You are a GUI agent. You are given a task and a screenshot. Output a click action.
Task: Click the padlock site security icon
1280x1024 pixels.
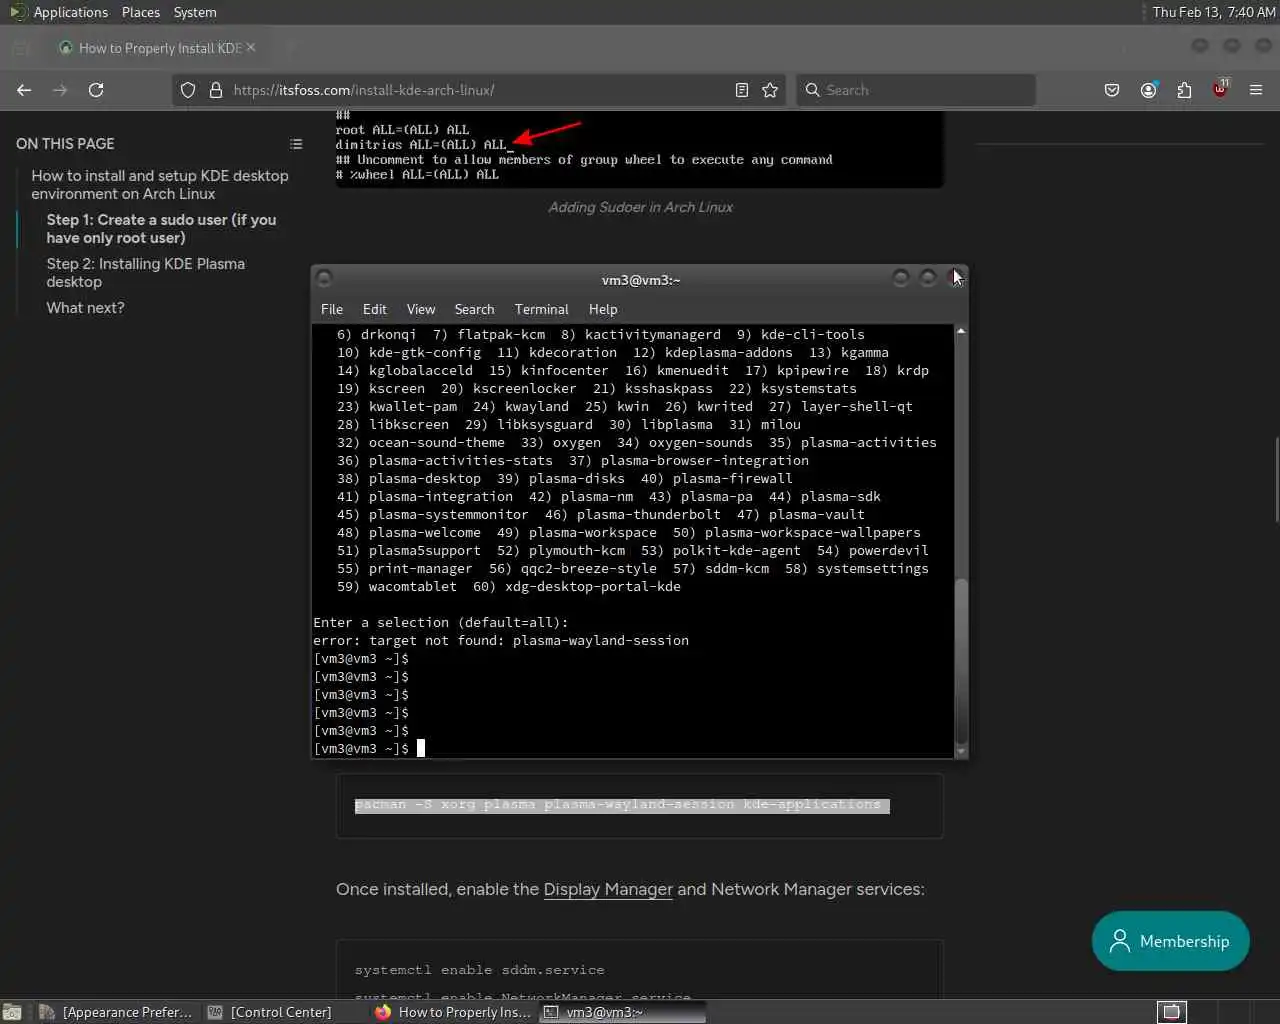pos(215,90)
